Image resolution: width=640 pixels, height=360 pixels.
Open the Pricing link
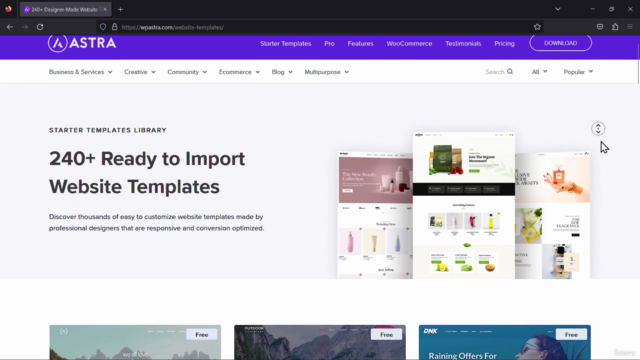click(504, 43)
